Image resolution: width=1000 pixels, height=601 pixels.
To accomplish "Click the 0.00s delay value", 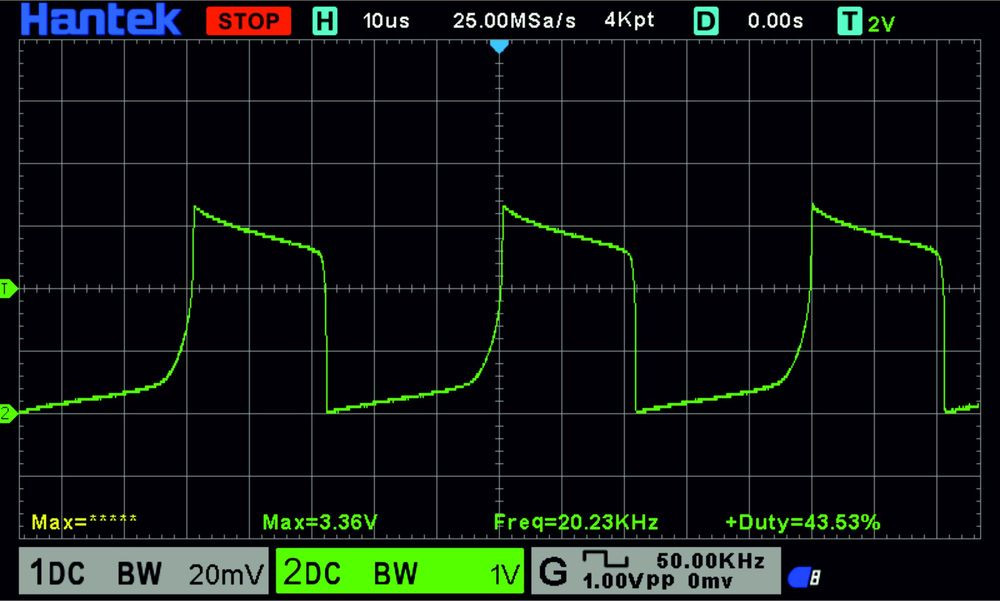I will (x=775, y=21).
